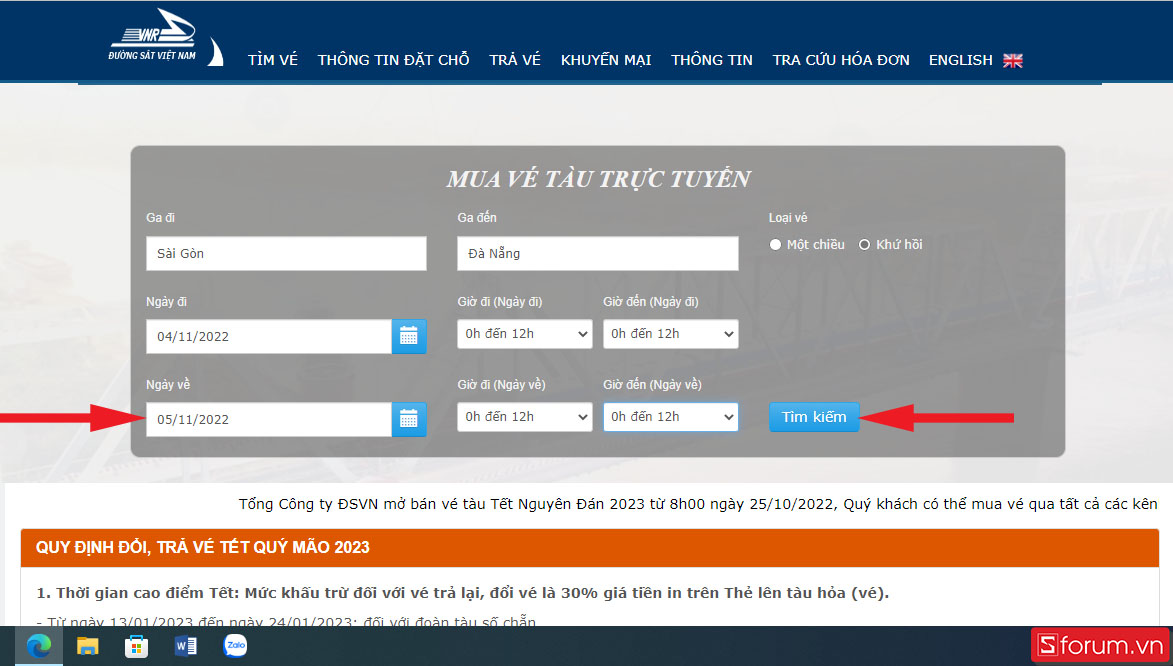Select the Khứ hồi ticket option

click(x=865, y=245)
